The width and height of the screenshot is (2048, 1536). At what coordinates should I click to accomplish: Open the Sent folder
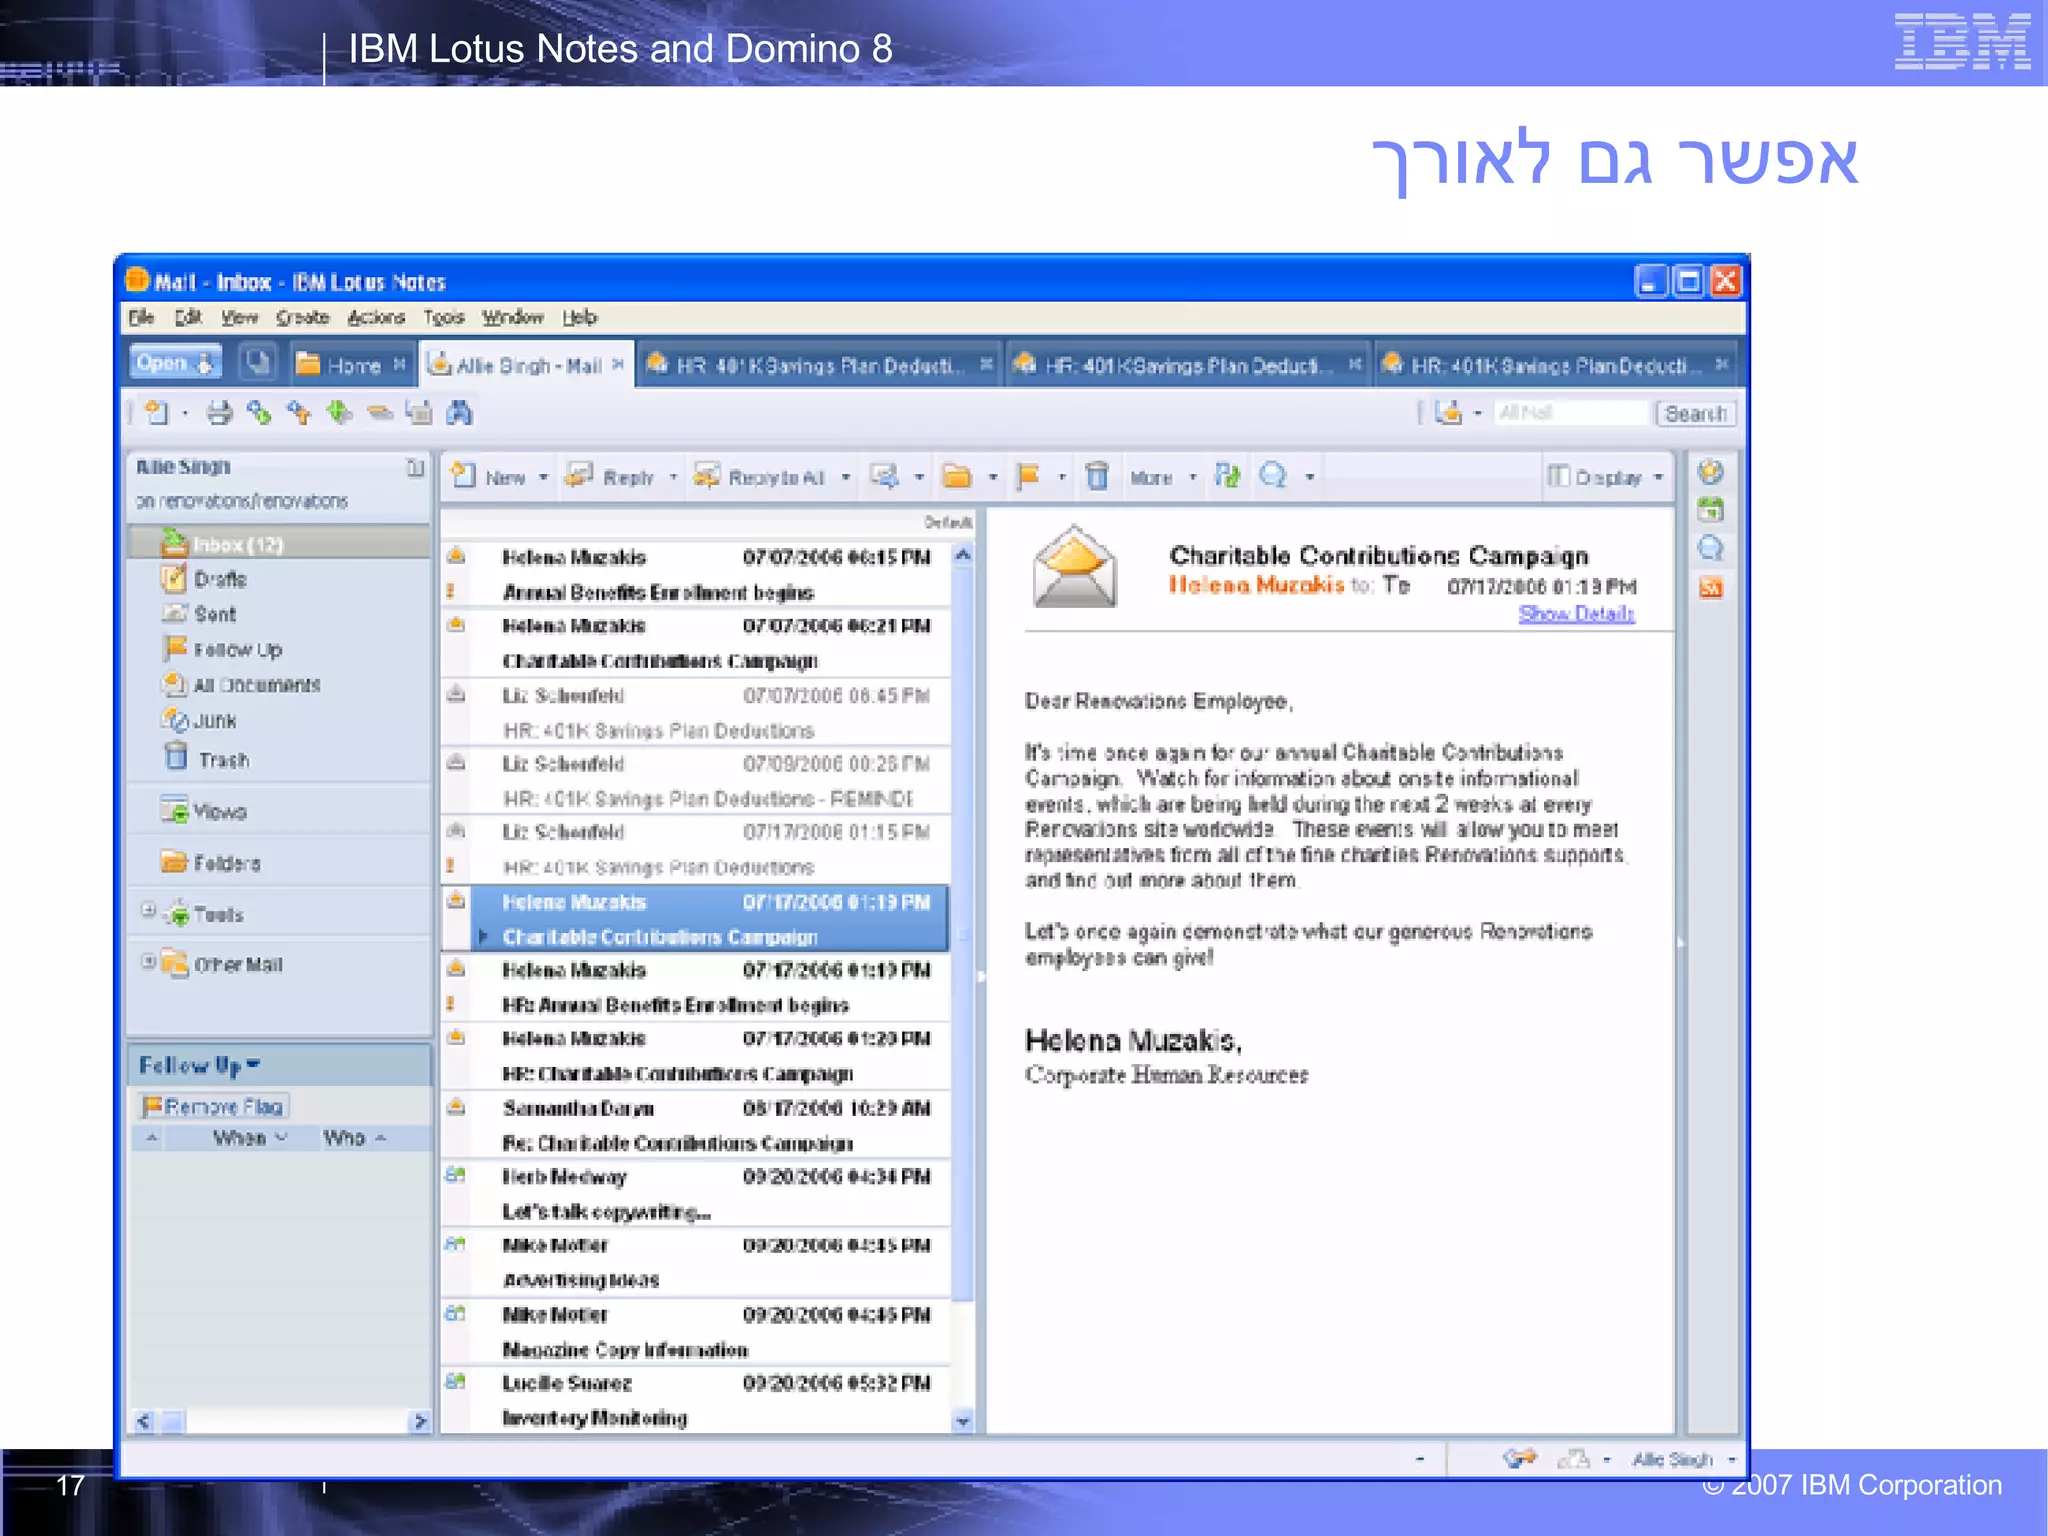(214, 614)
